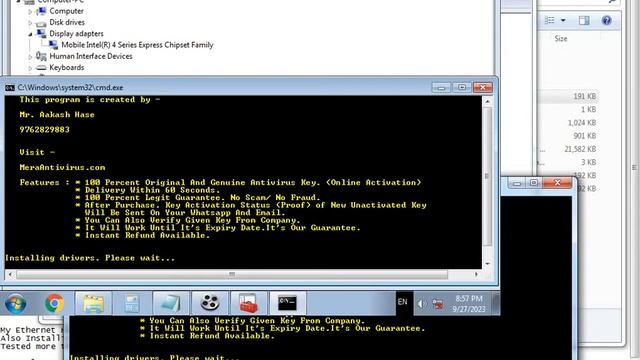
Task: Click the cmd horizontal scrollbar left arrow
Action: coord(10,275)
